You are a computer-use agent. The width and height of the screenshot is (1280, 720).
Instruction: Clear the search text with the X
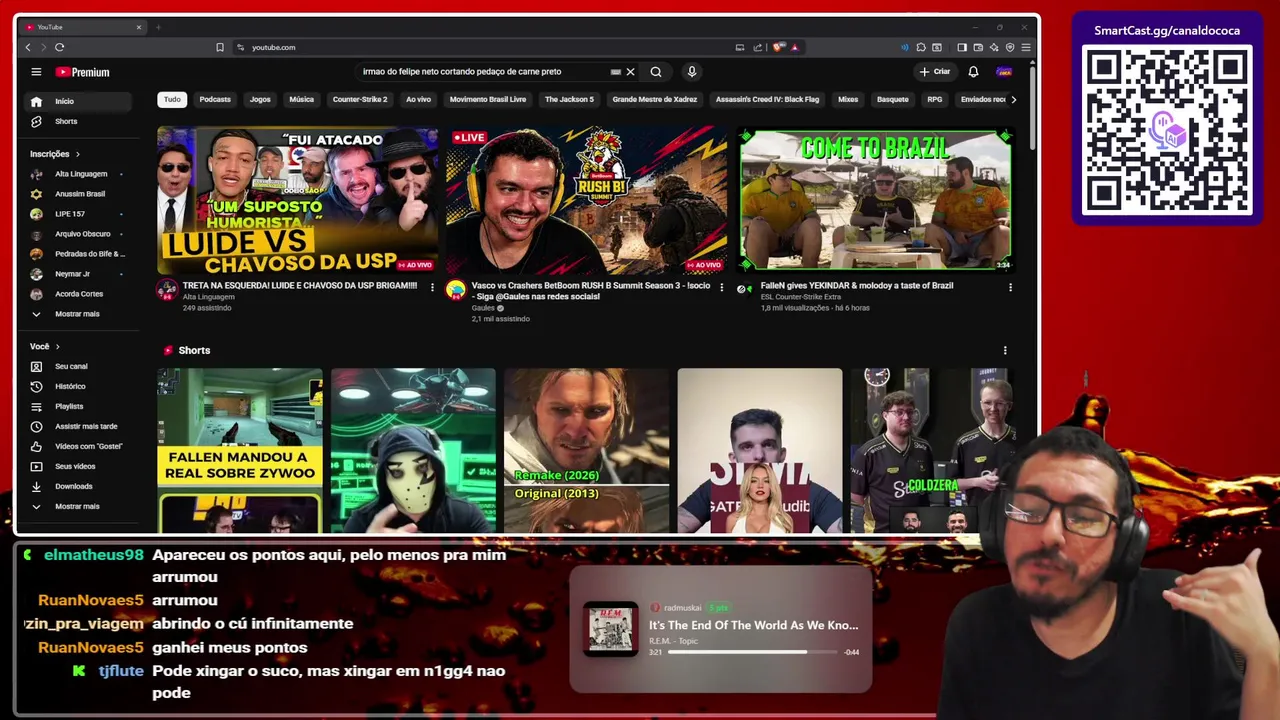pyautogui.click(x=630, y=72)
